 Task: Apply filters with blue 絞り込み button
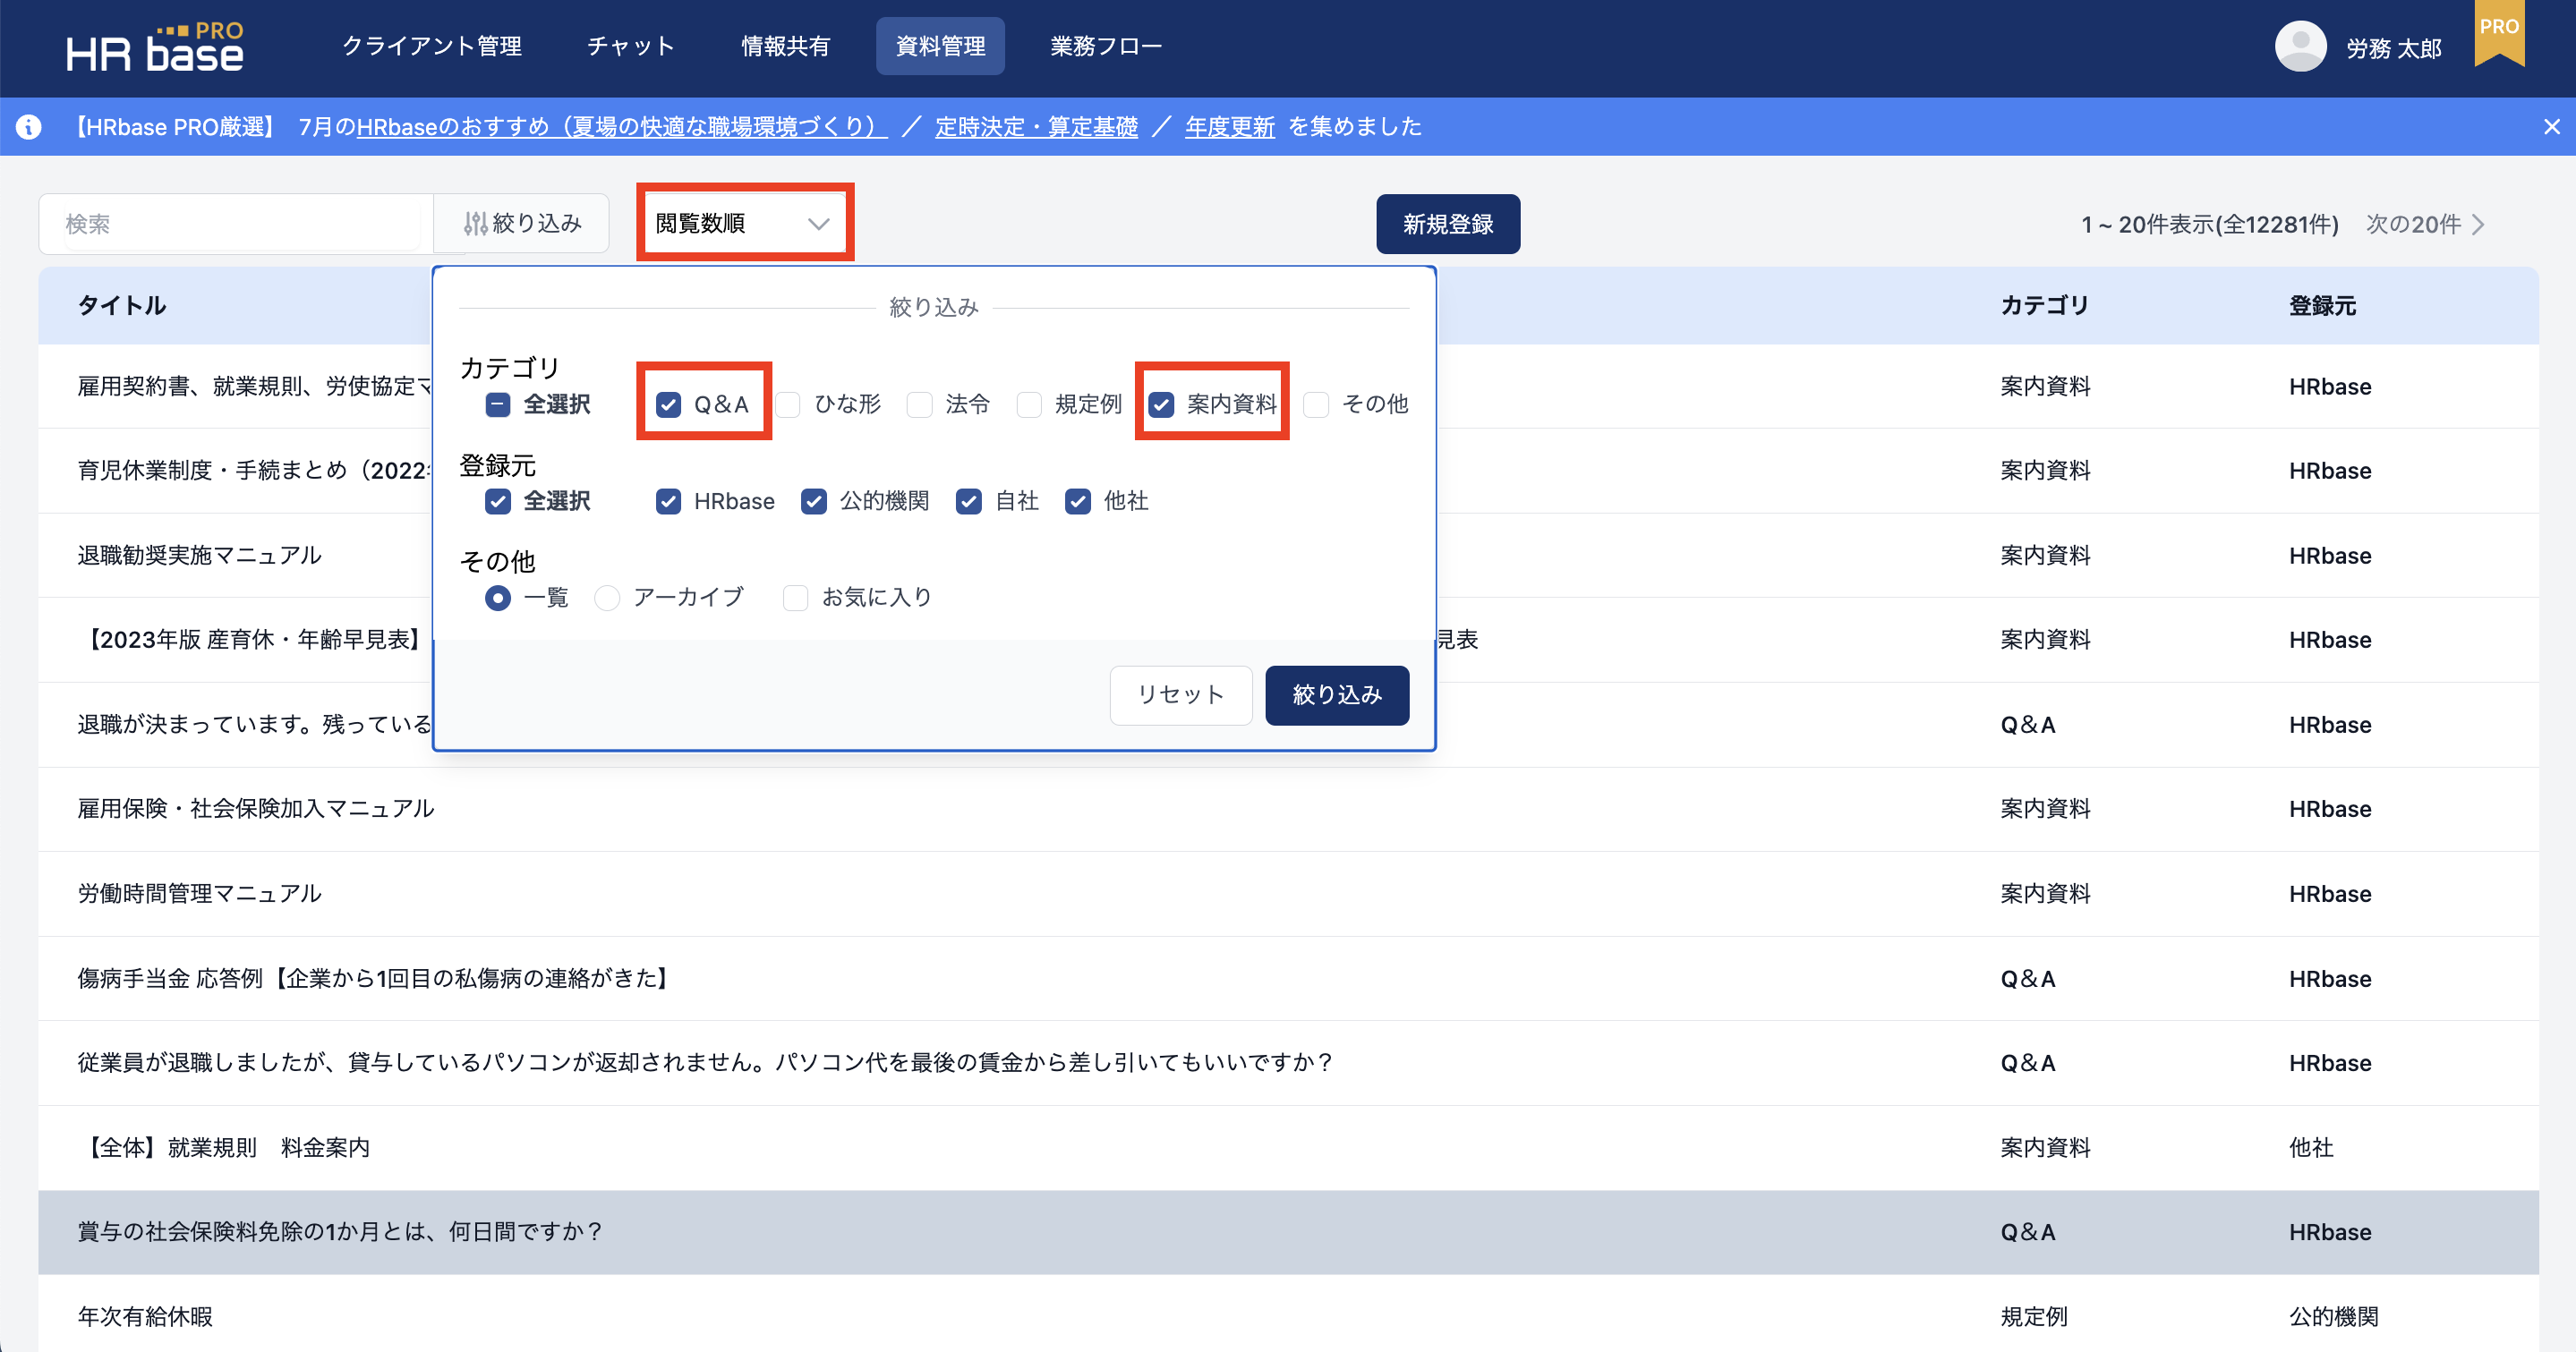pos(1336,695)
